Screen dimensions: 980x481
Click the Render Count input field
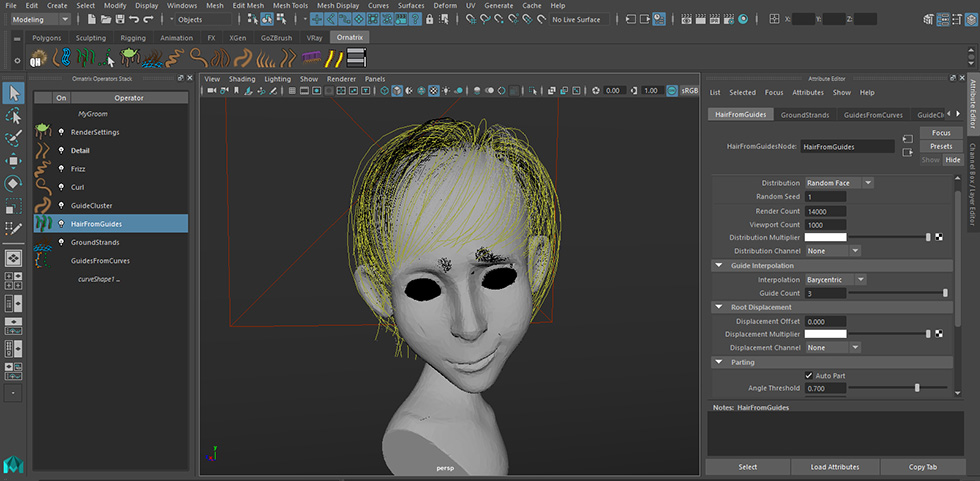pos(825,211)
